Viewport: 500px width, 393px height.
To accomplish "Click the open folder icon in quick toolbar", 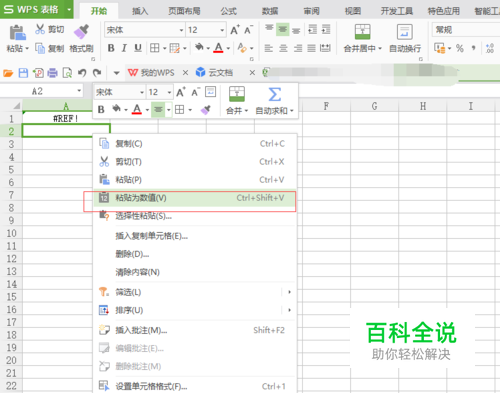I will [8, 73].
